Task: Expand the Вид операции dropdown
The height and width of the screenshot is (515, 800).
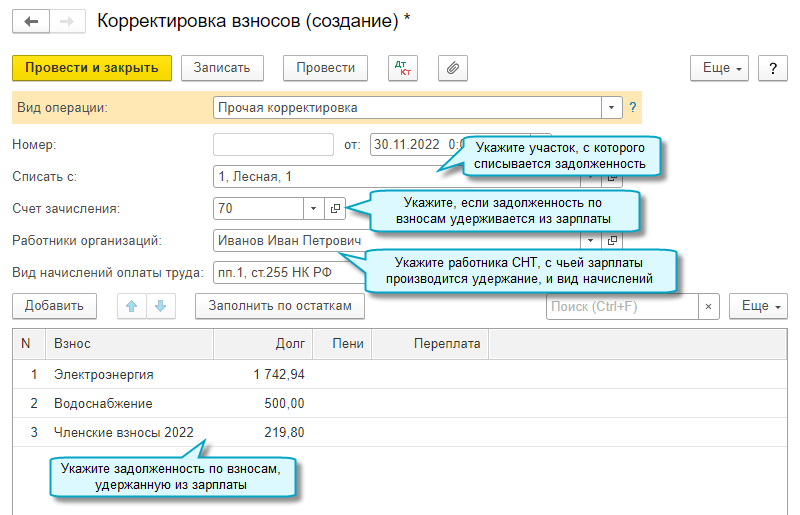Action: (x=611, y=107)
